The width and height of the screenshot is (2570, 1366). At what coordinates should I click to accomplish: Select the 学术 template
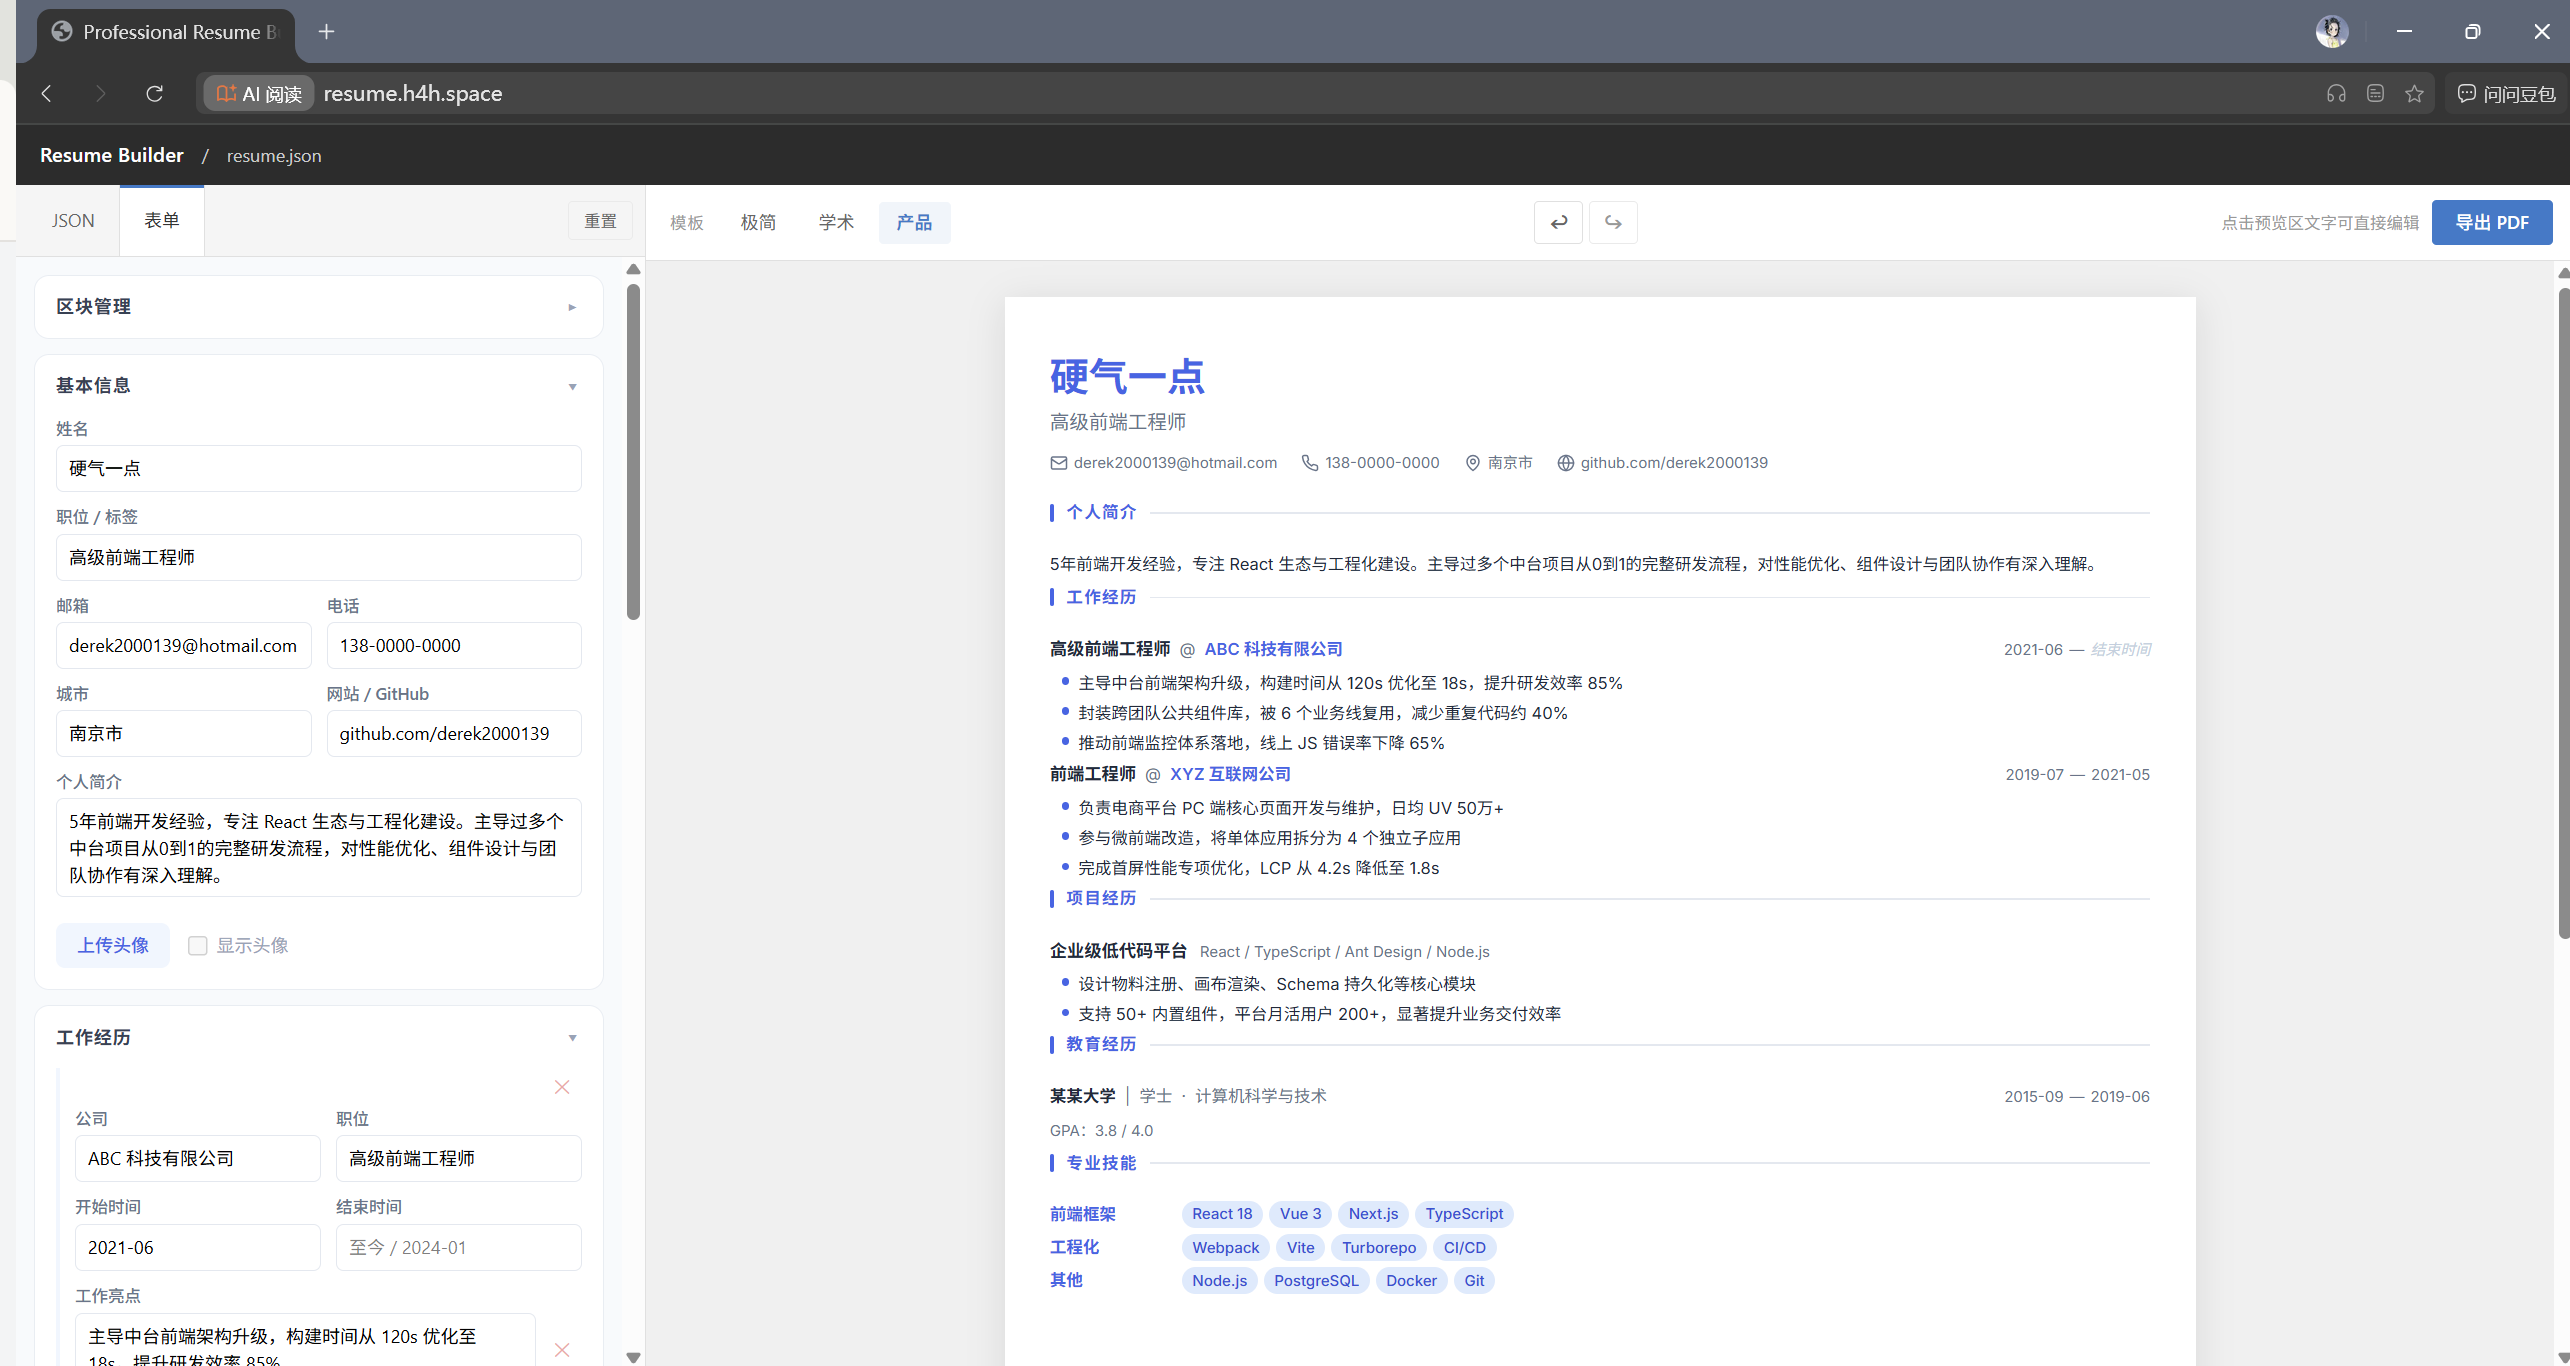click(836, 222)
